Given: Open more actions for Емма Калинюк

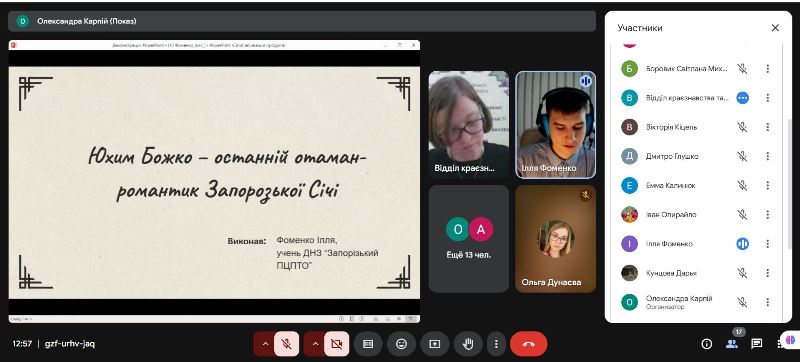Looking at the screenshot, I should coord(767,186).
